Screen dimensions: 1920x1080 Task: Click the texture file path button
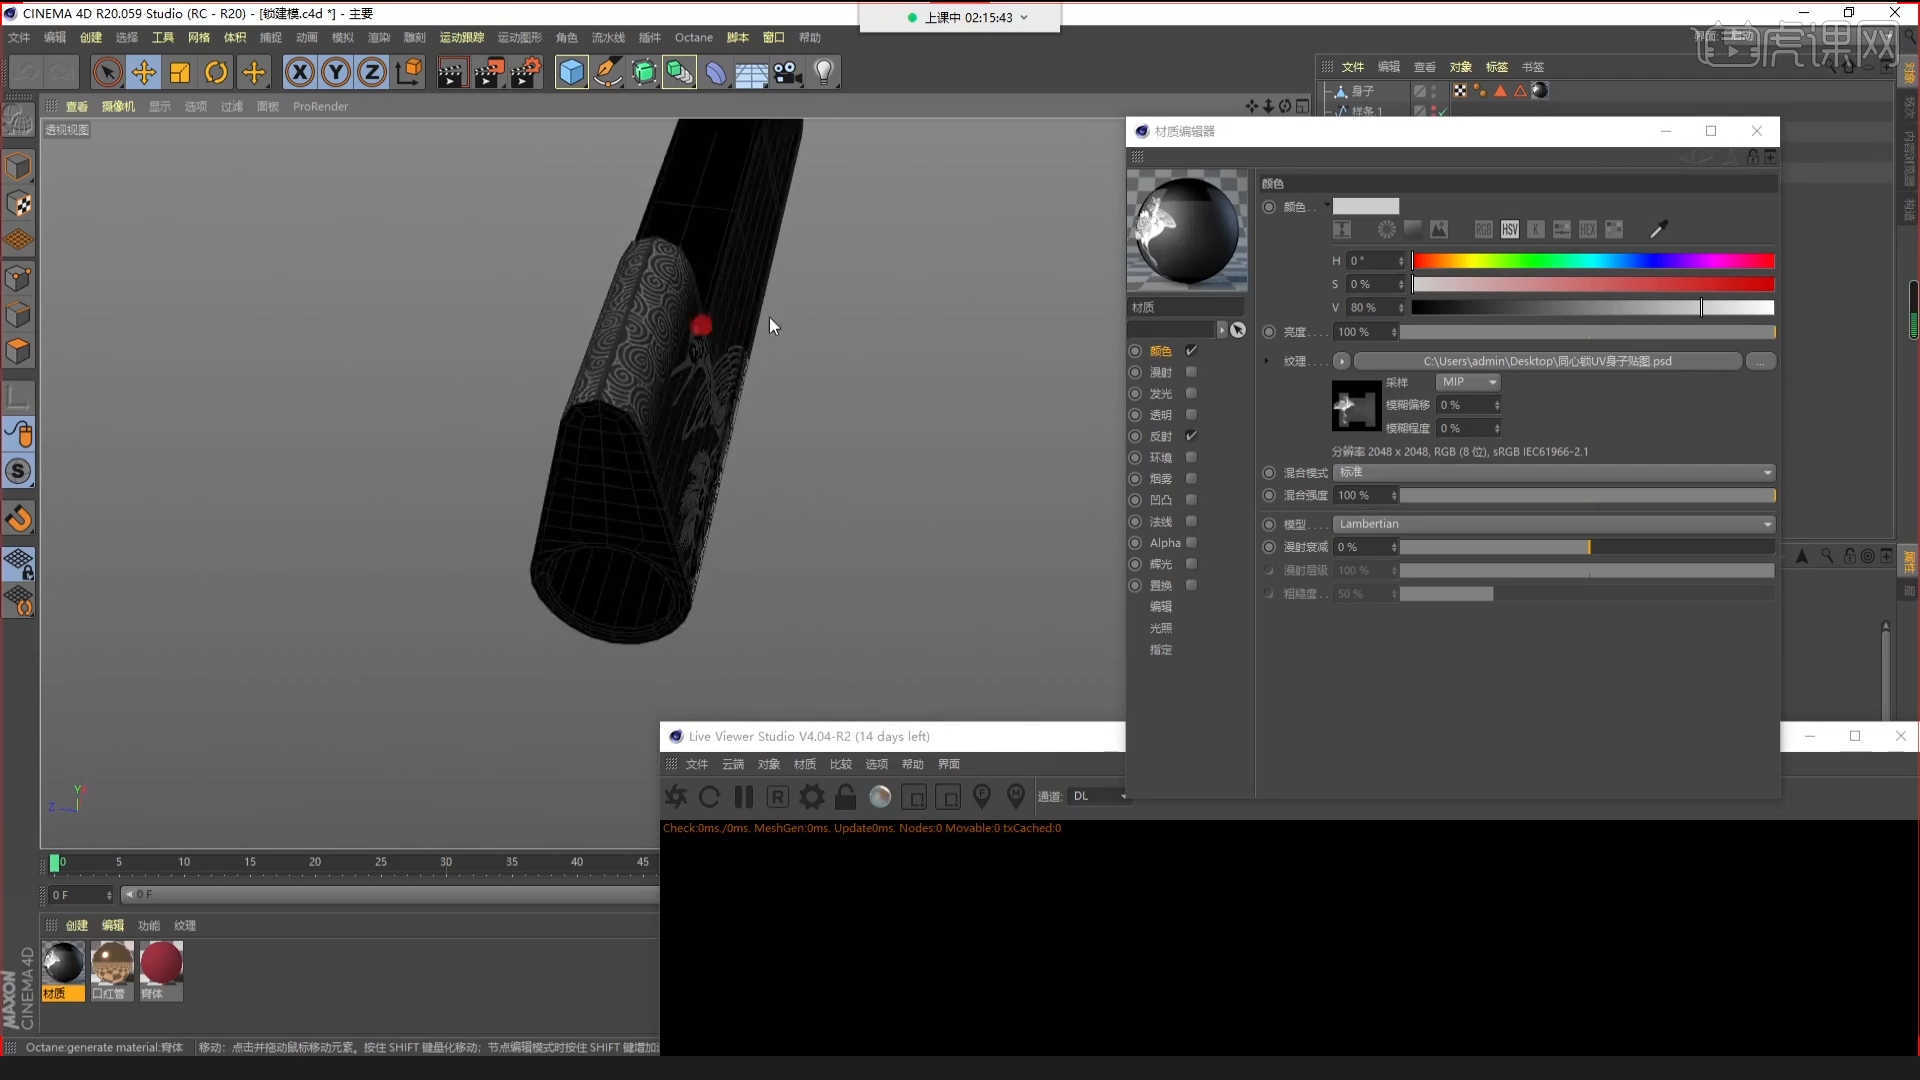(x=1547, y=361)
